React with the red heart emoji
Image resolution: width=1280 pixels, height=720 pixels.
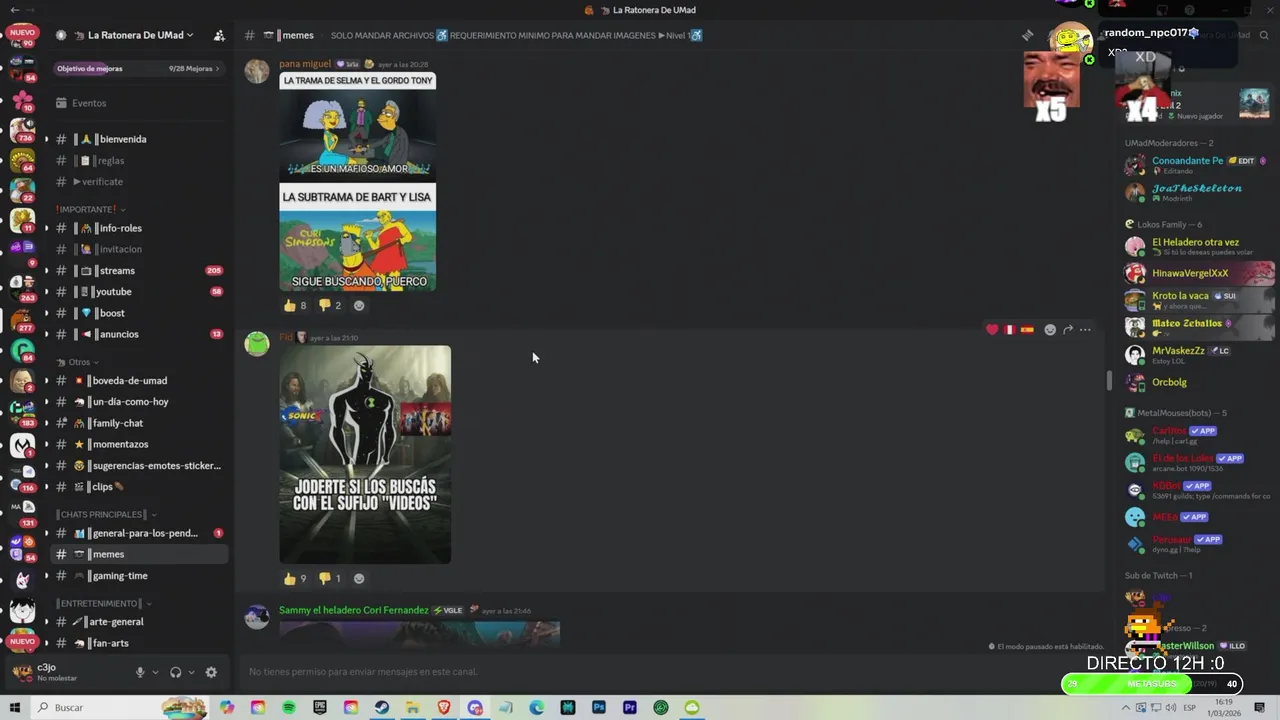(x=992, y=329)
